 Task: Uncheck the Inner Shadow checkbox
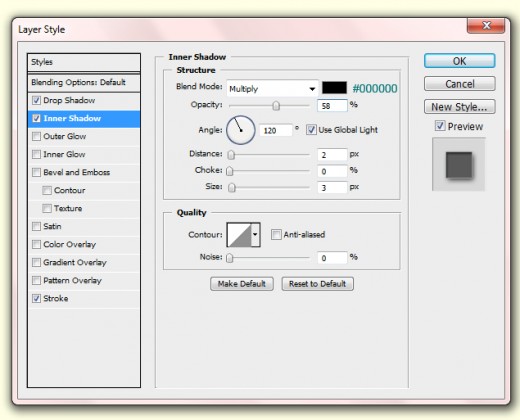point(36,118)
